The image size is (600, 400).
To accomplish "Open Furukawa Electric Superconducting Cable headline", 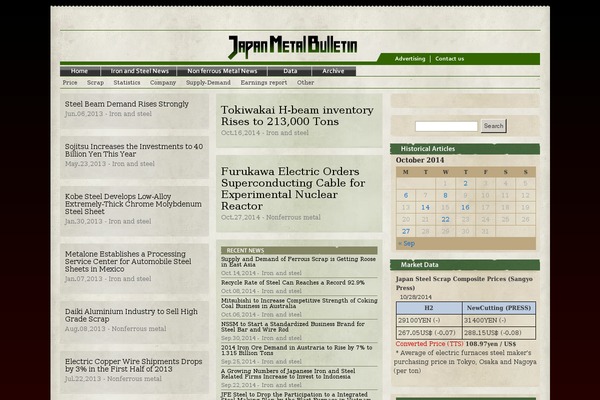I will tap(293, 189).
